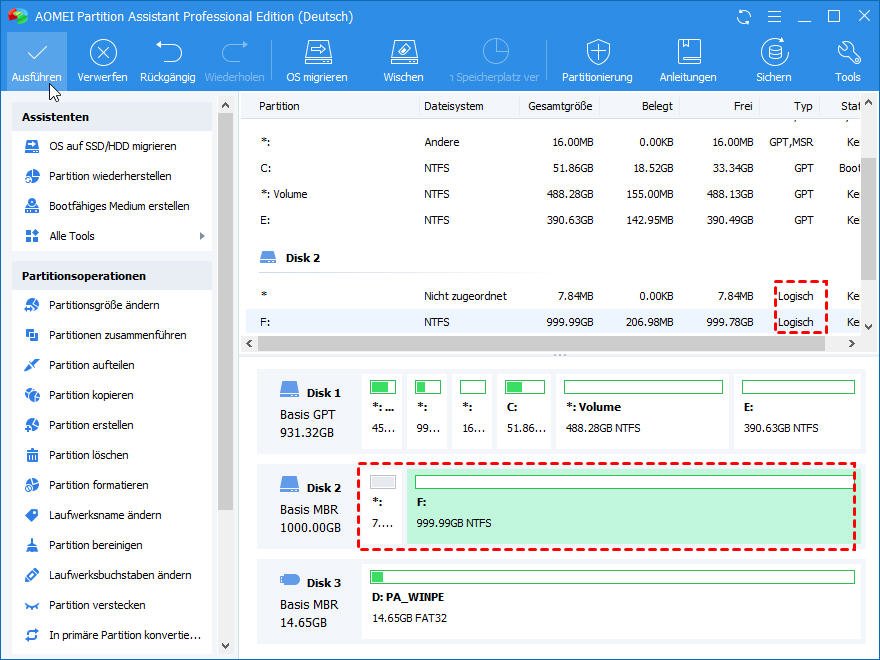Select F: 999.99GB block in Disk 2
This screenshot has width=880, height=660.
pyautogui.click(x=634, y=506)
